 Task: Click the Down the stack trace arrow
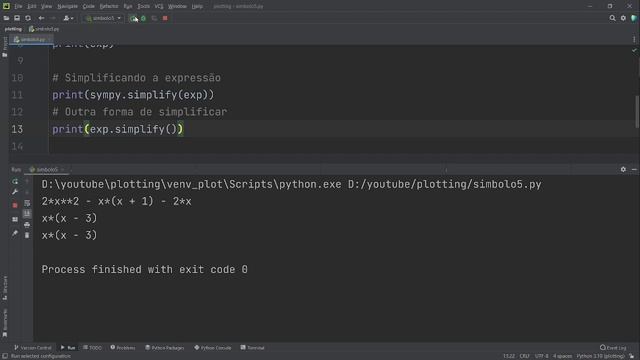pyautogui.click(x=27, y=192)
